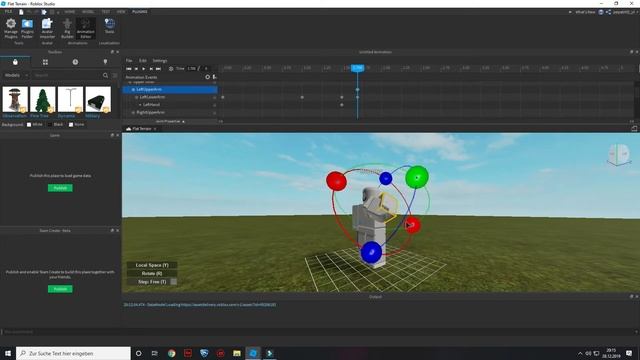Collapse the LeftLowerArm track

tap(137, 97)
